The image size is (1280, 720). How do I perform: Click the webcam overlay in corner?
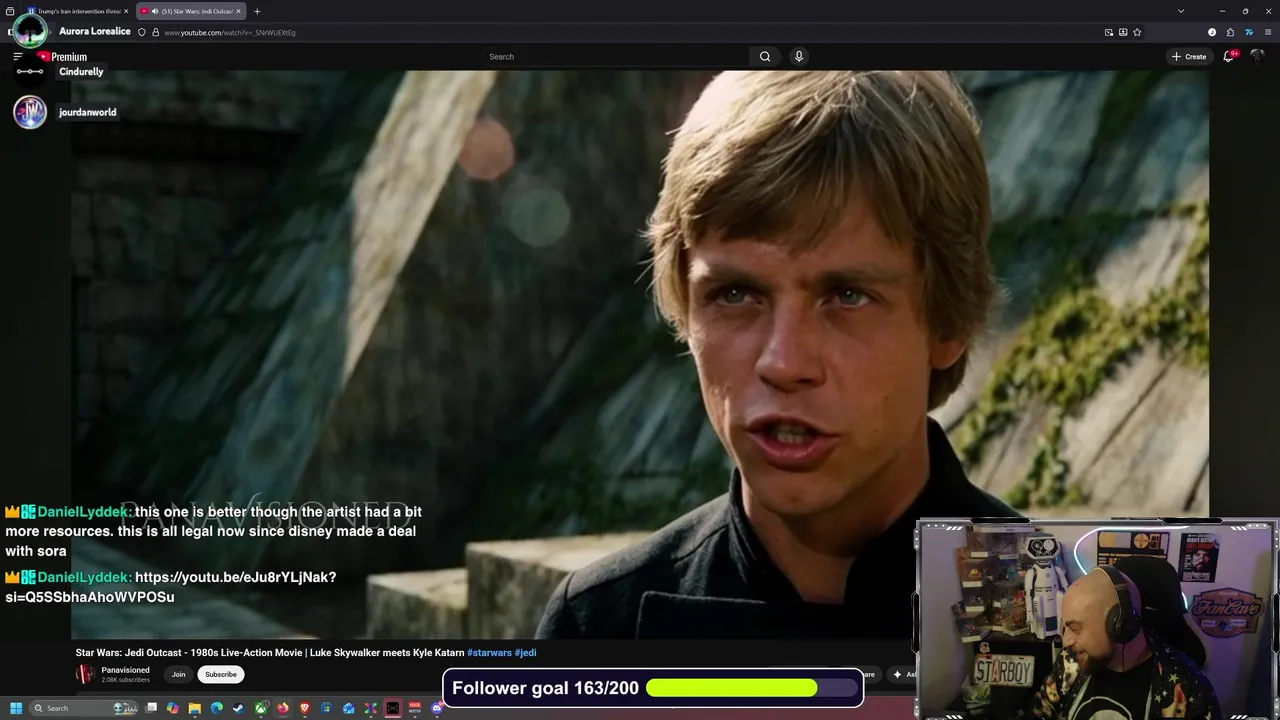click(x=1097, y=619)
